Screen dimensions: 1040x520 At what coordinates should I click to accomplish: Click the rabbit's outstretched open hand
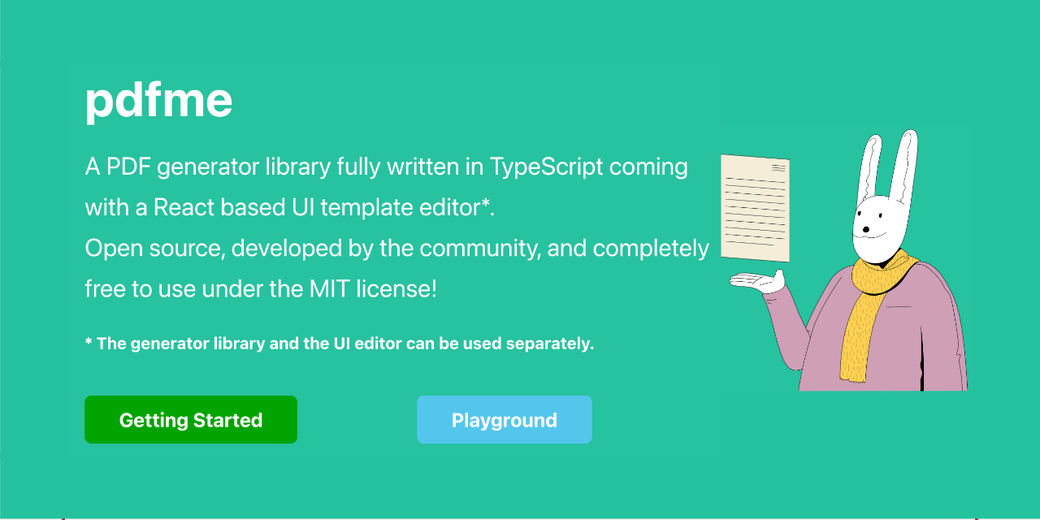pyautogui.click(x=757, y=281)
